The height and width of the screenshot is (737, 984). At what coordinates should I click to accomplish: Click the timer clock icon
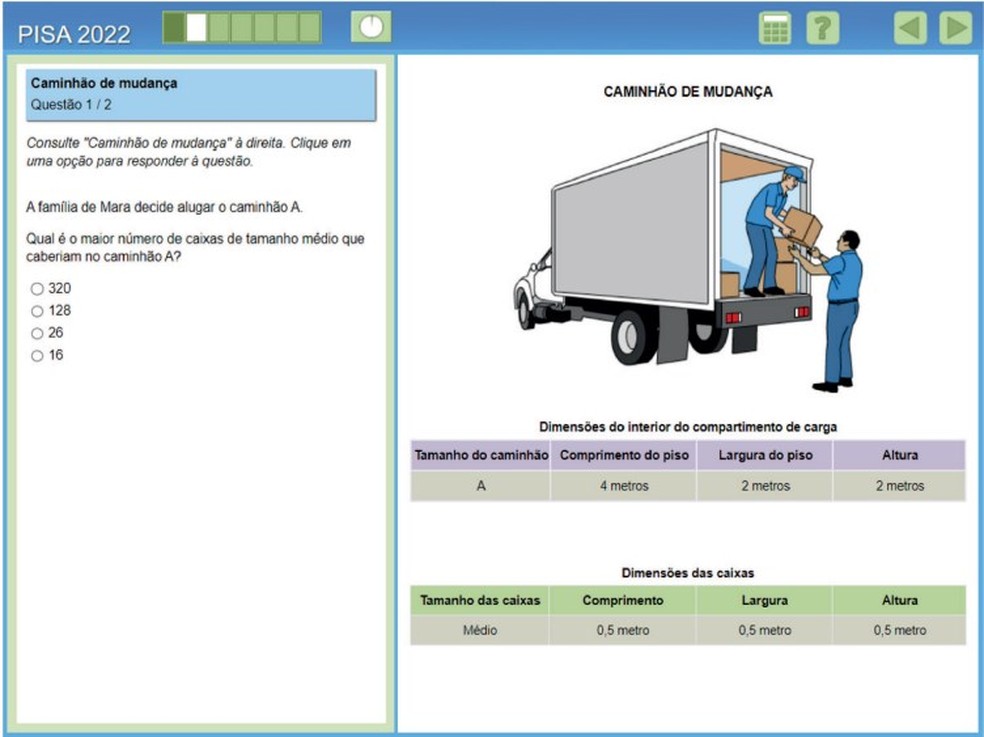371,27
